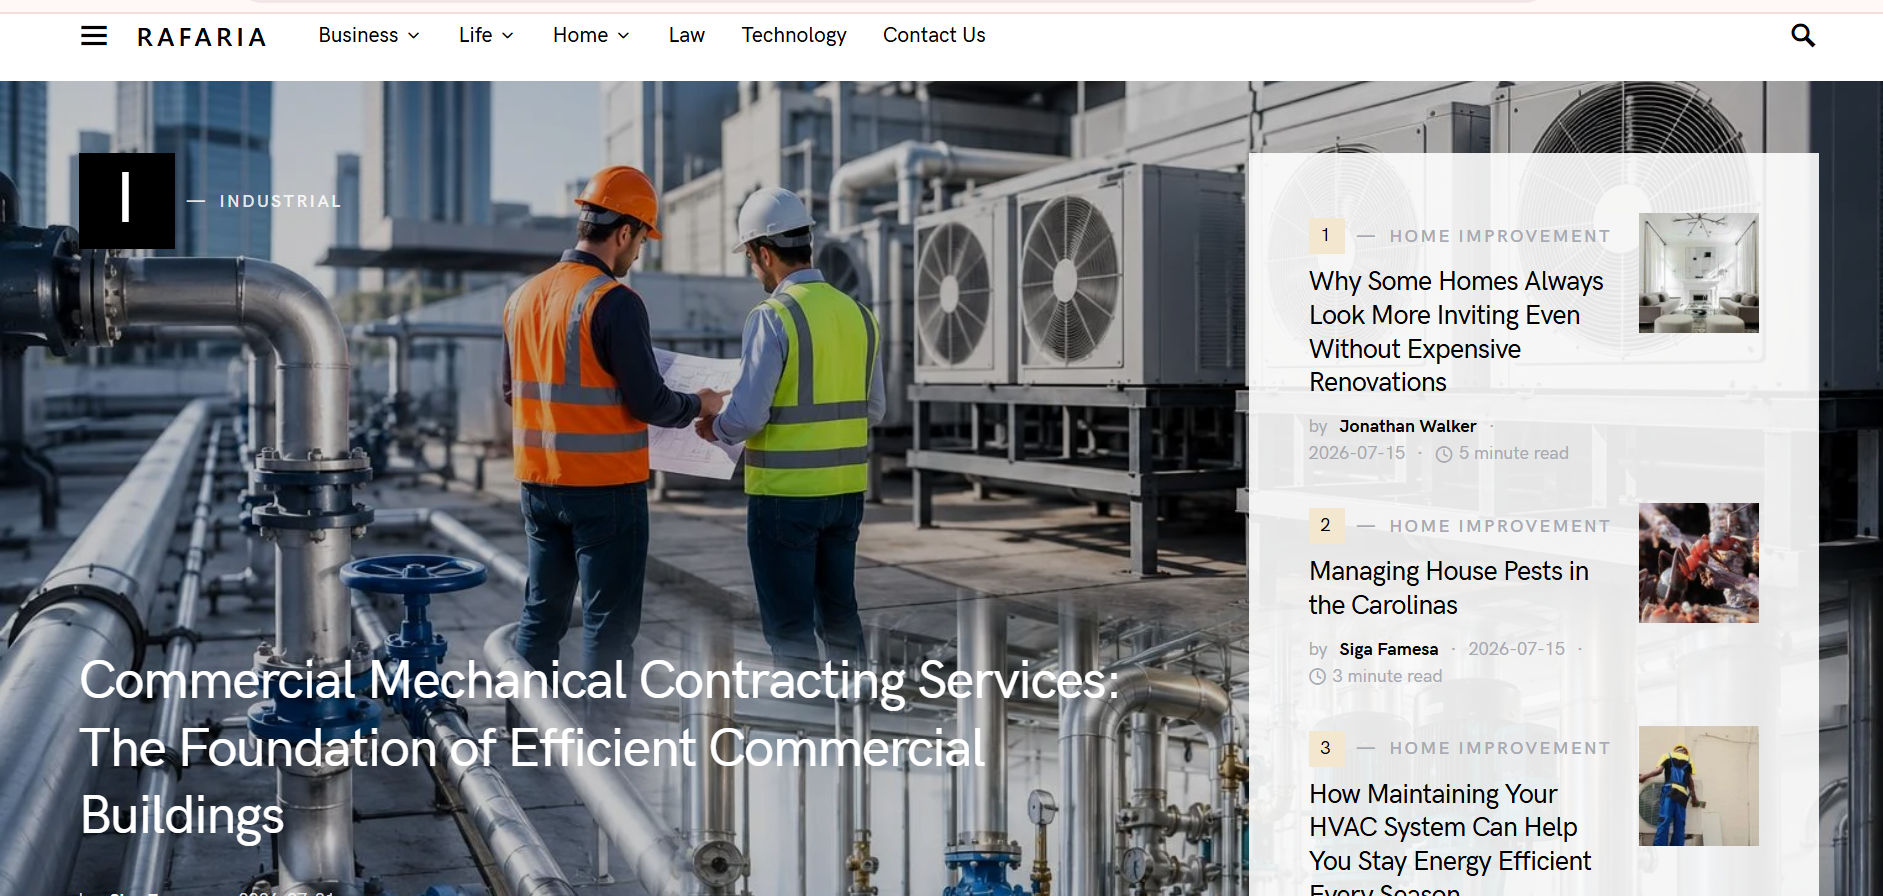
Task: Click the '2026-07-15' date beside Siga Famesa
Action: (x=1516, y=649)
